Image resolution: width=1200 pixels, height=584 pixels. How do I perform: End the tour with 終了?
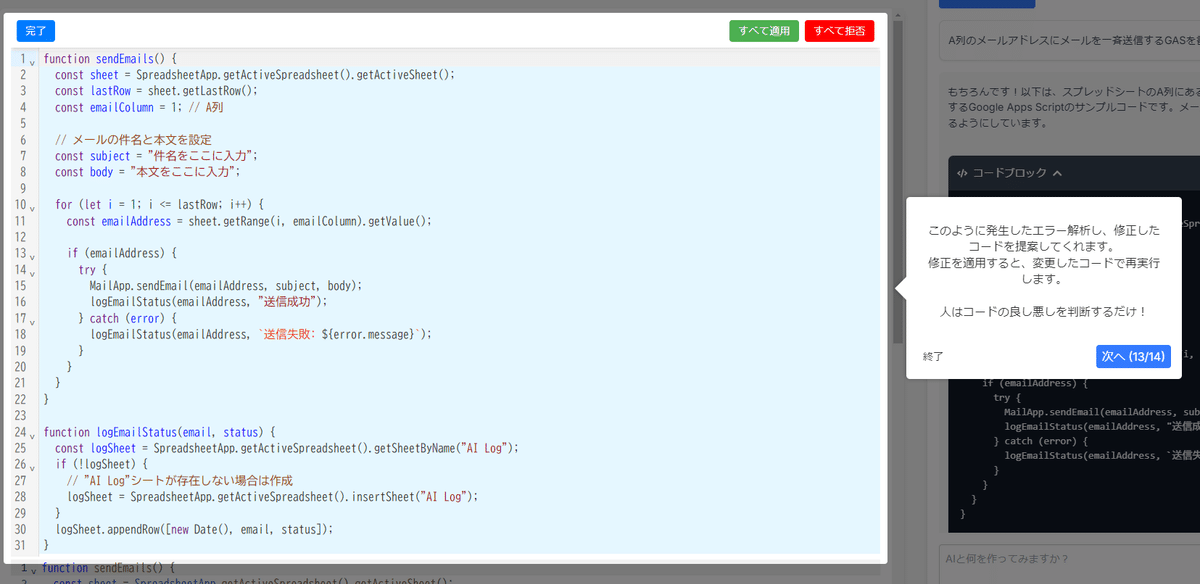pyautogui.click(x=933, y=356)
